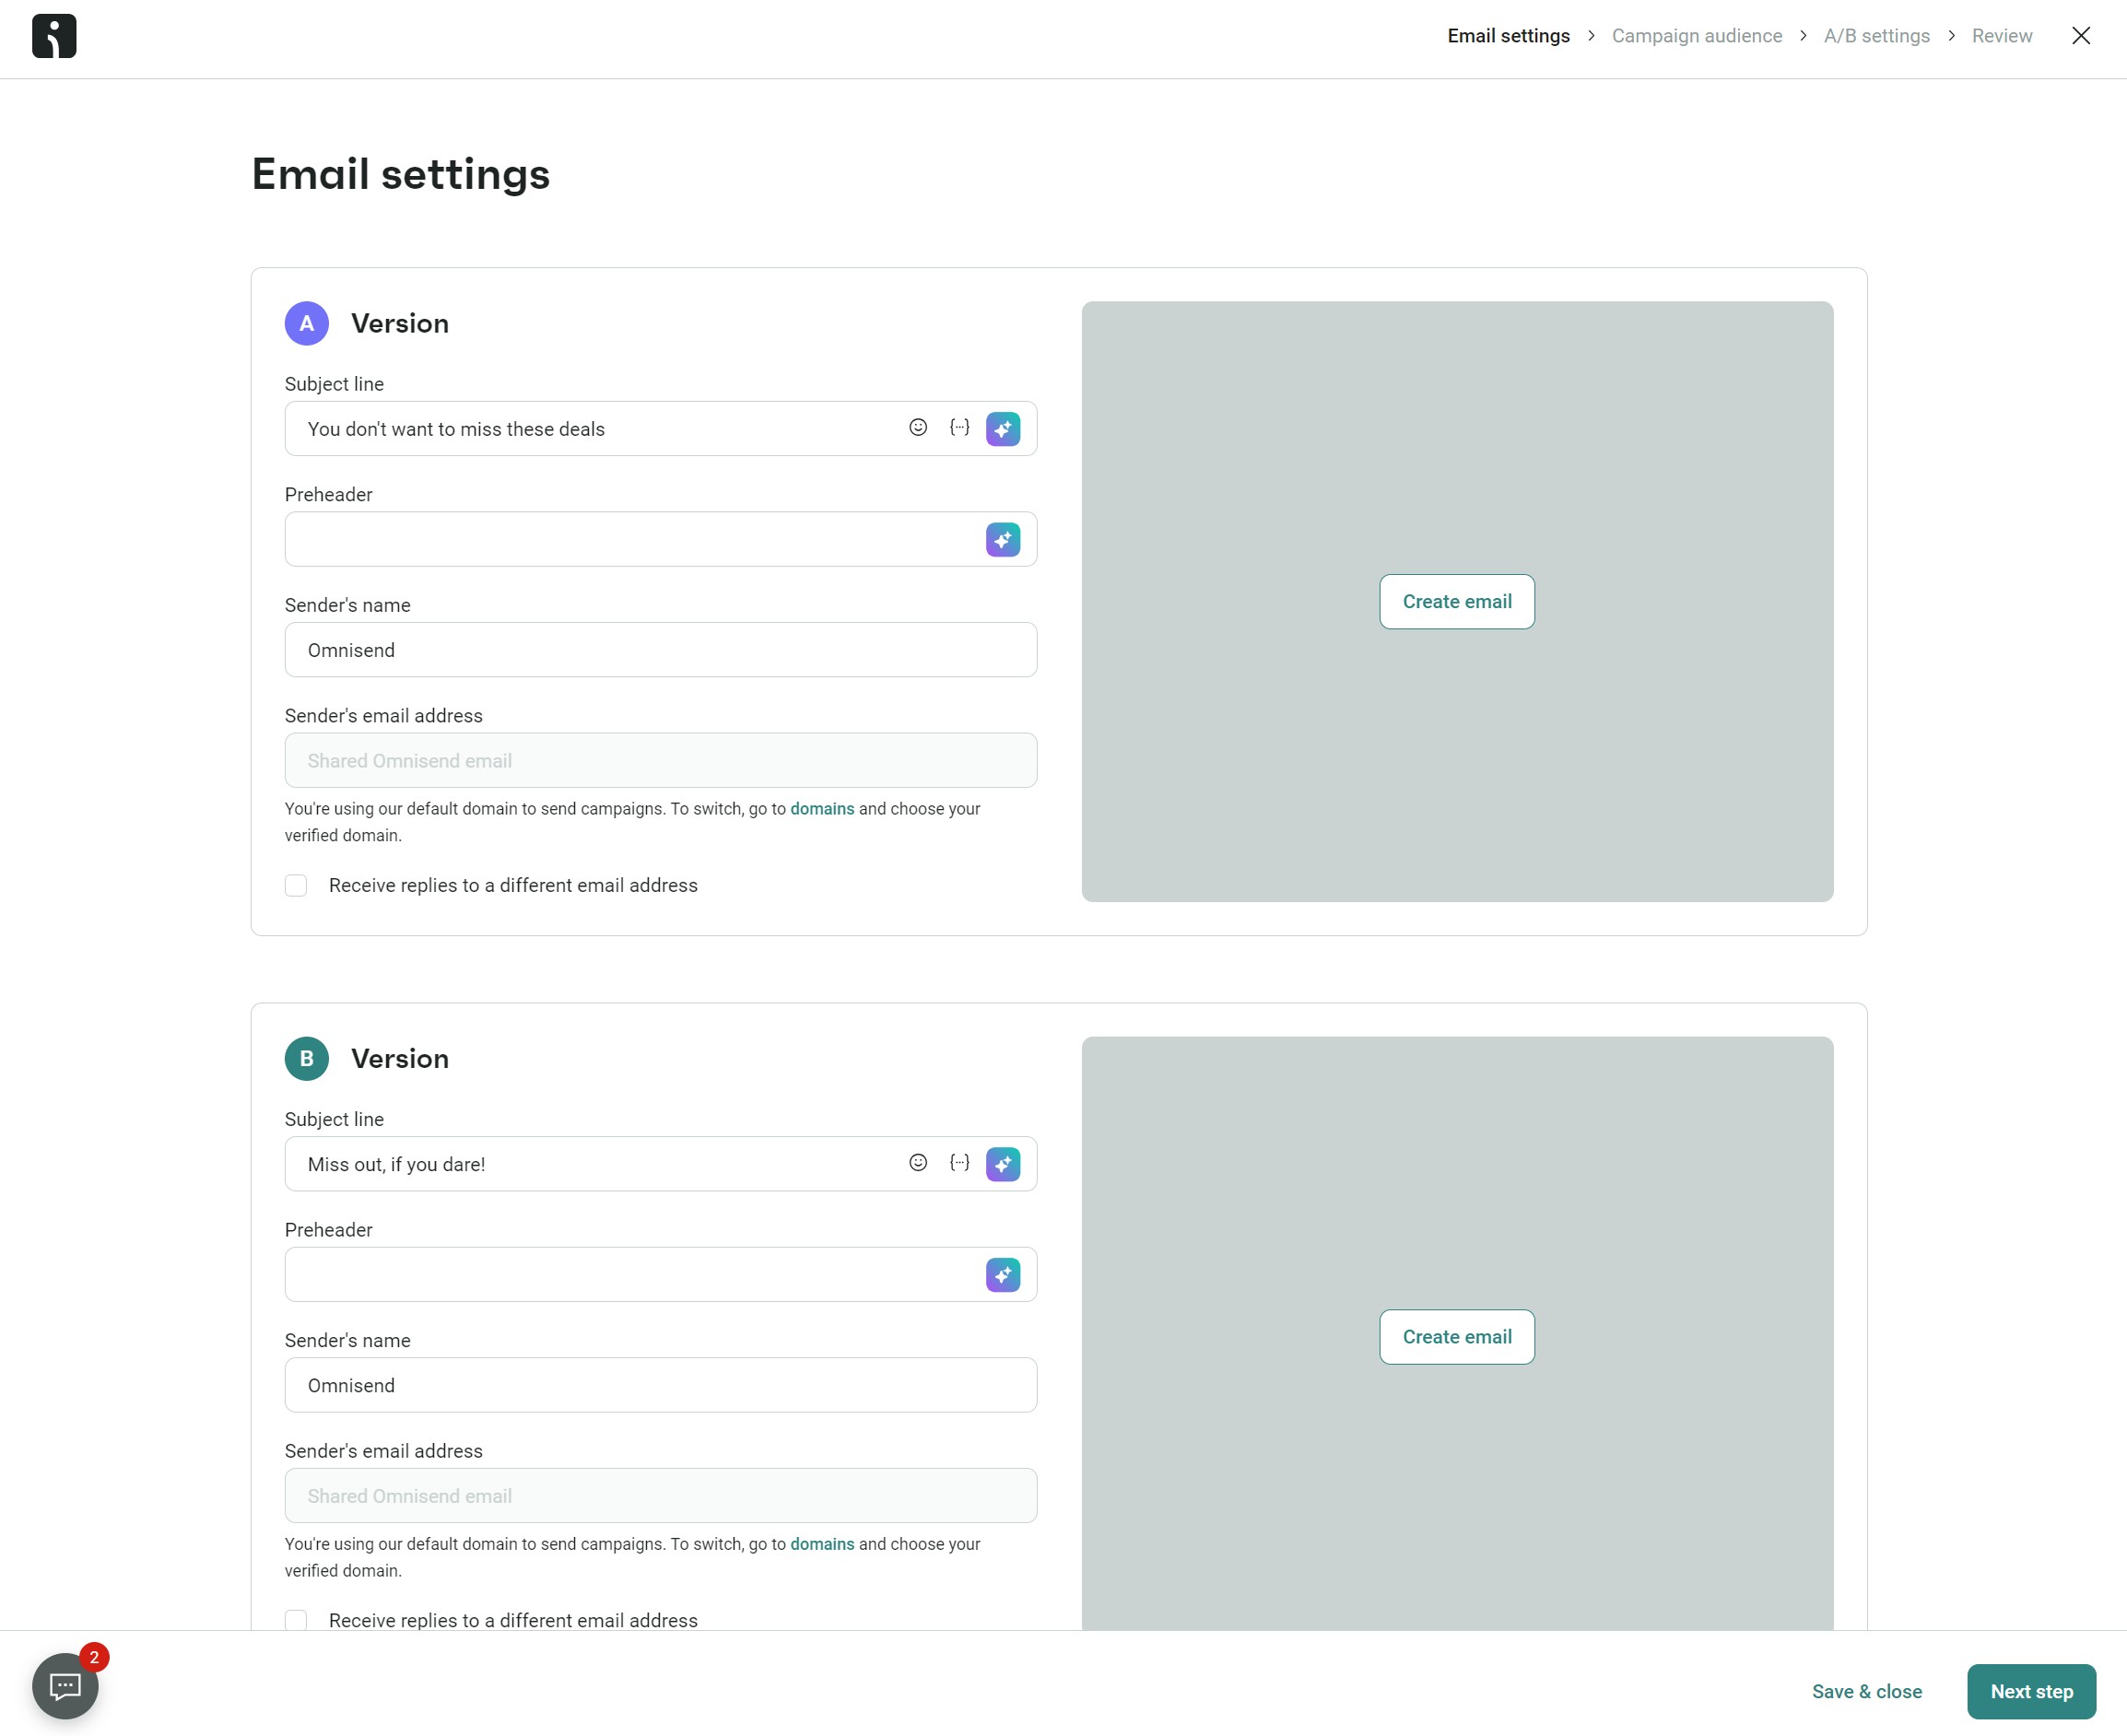Viewport: 2127px width, 1736px height.
Task: Enable replies to a different address for Version A
Action: (296, 885)
